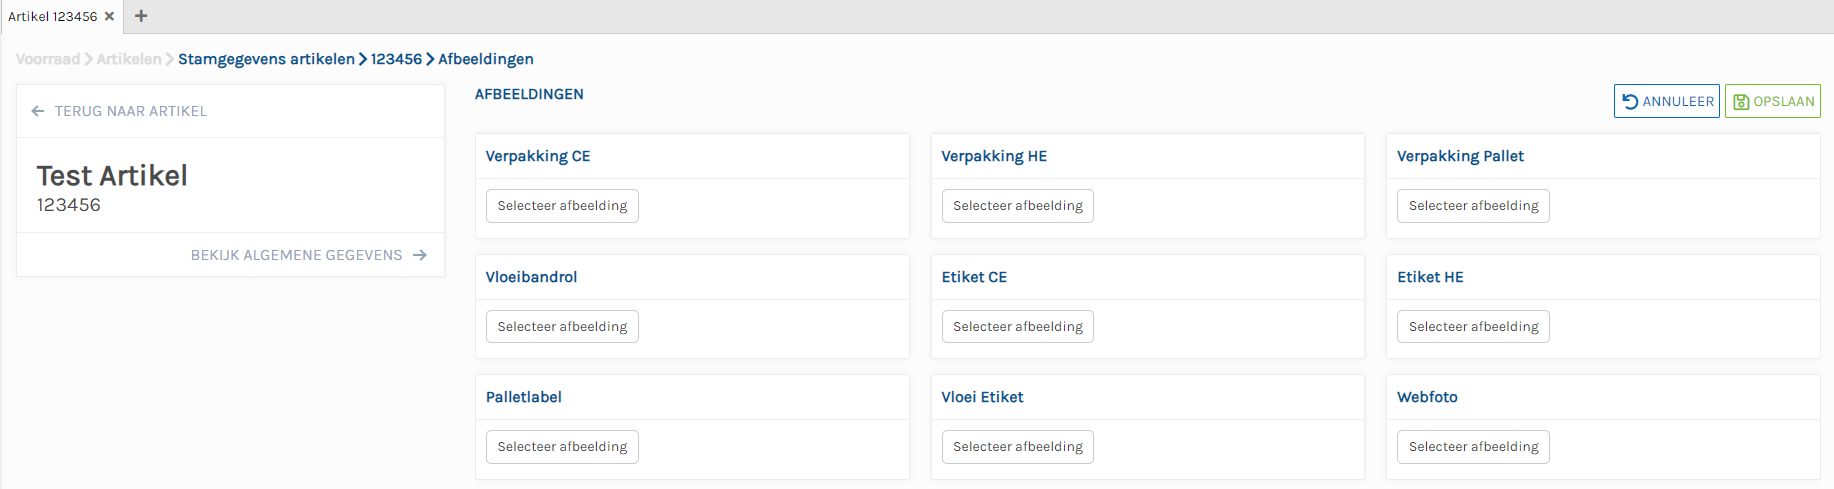The width and height of the screenshot is (1834, 489).
Task: Click the arrow next to Bekijk algemene gegevens
Action: [420, 255]
